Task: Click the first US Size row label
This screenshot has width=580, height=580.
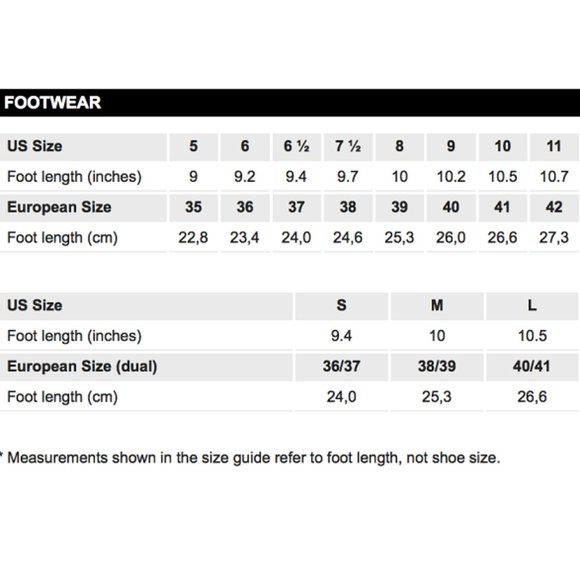Action: click(35, 146)
